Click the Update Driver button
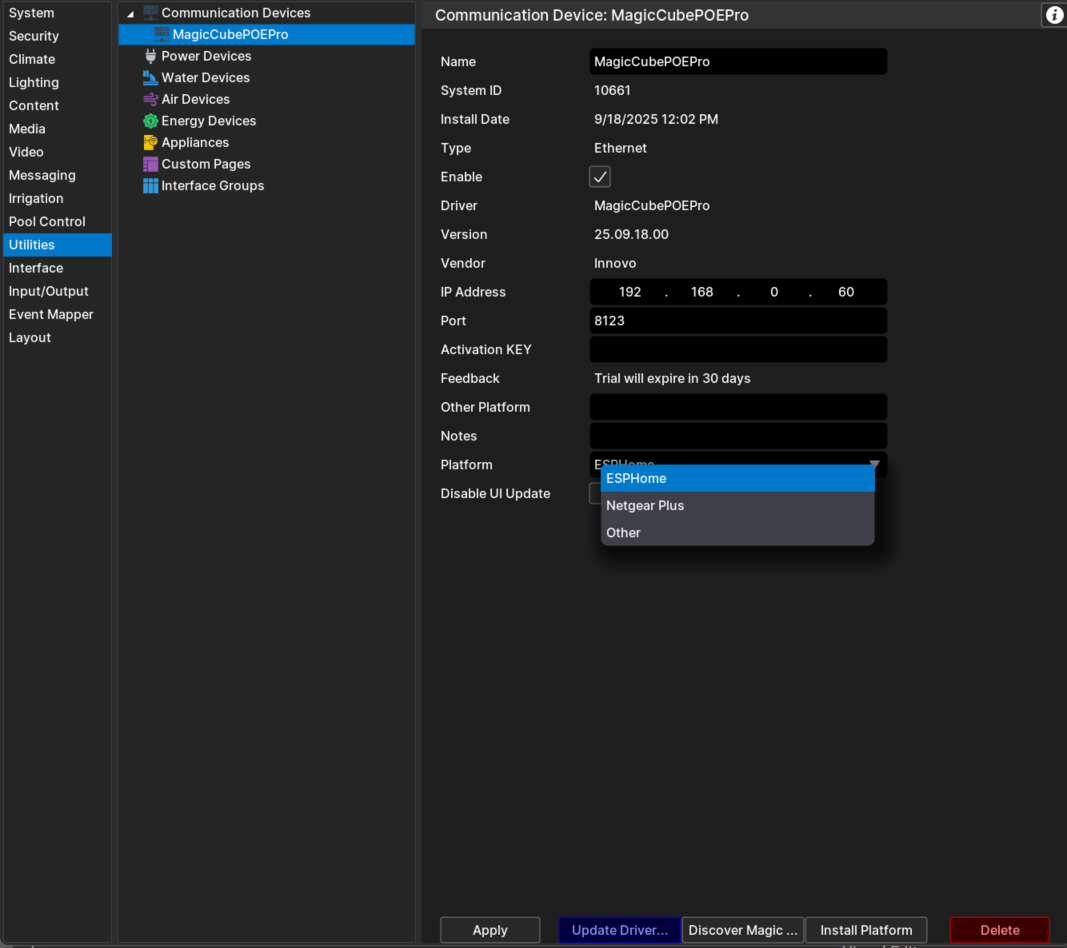The image size is (1067, 948). click(x=619, y=930)
